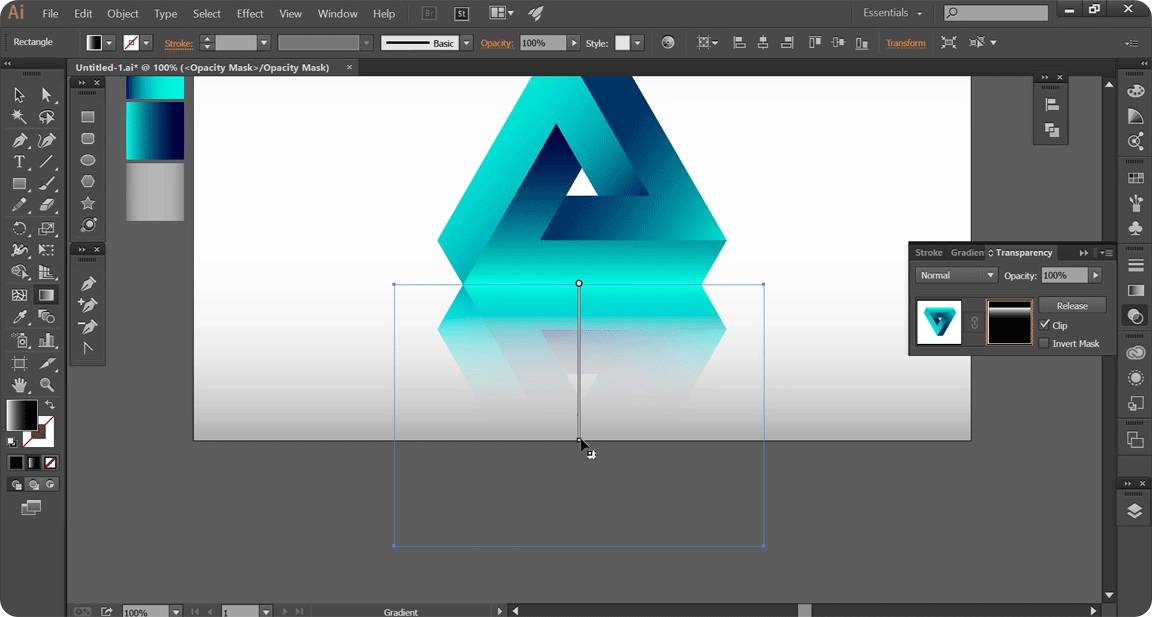The width and height of the screenshot is (1152, 617).
Task: Select the Type tool
Action: click(19, 162)
